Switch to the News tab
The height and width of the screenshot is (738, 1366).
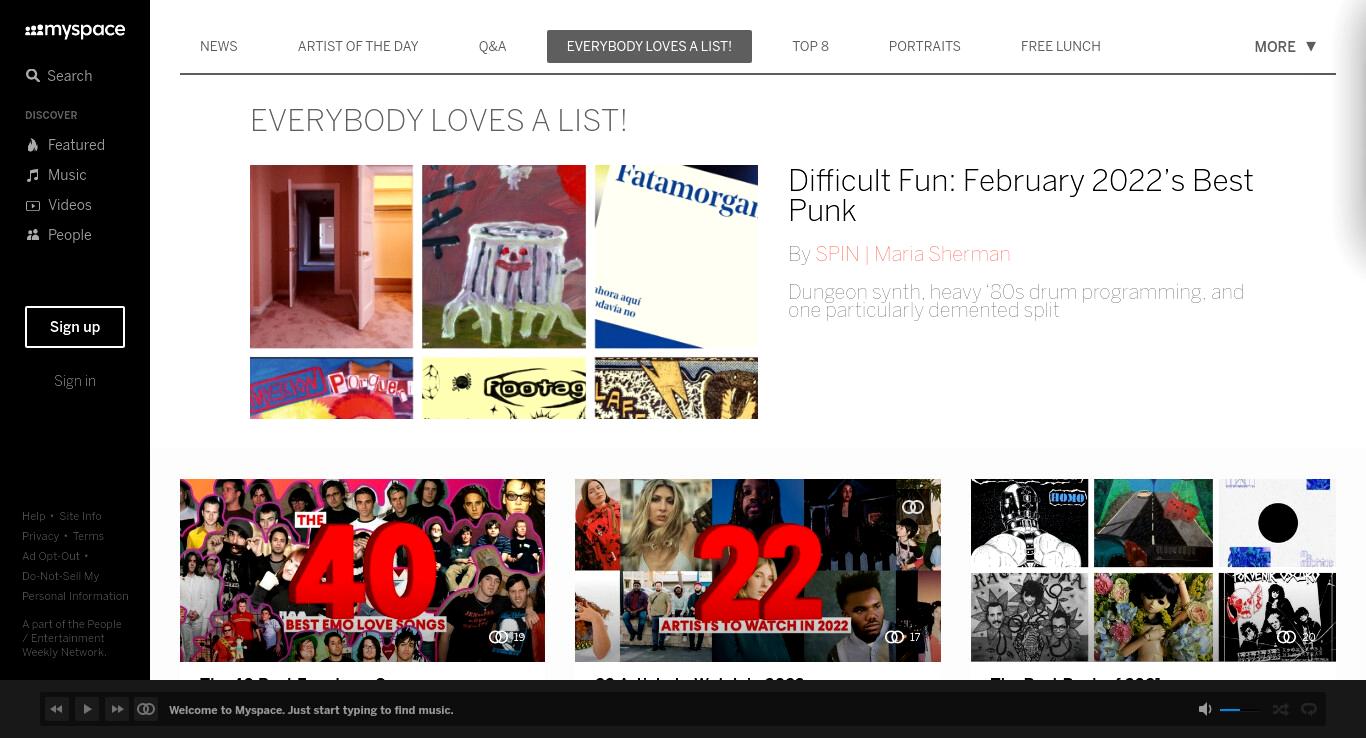pyautogui.click(x=218, y=46)
